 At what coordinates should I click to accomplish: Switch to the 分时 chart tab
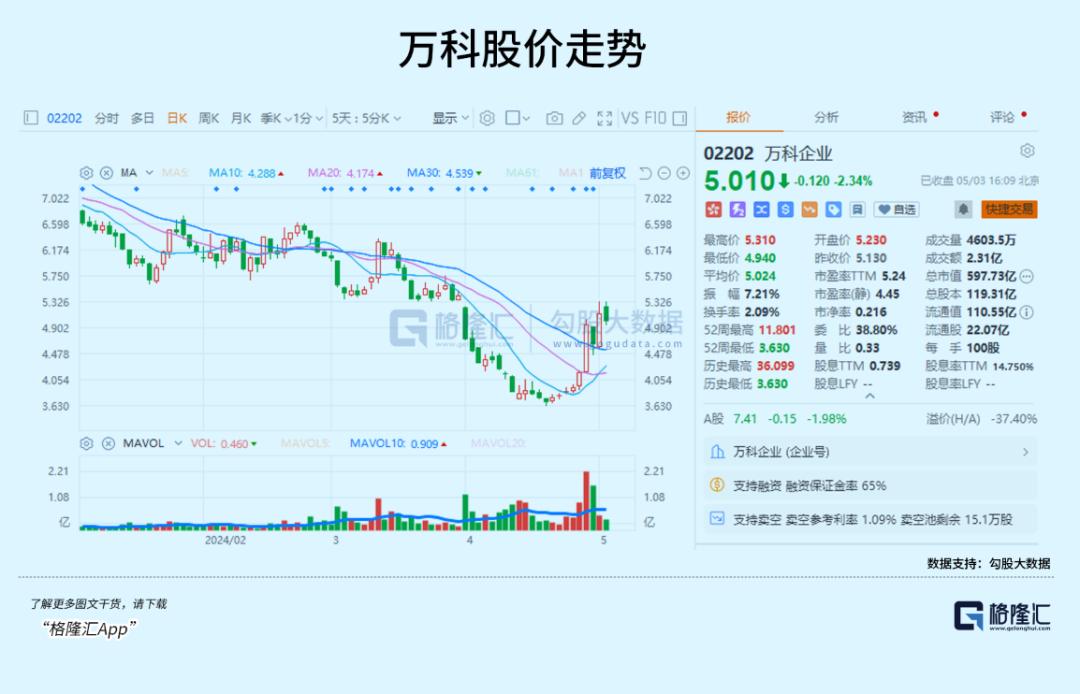click(x=107, y=118)
